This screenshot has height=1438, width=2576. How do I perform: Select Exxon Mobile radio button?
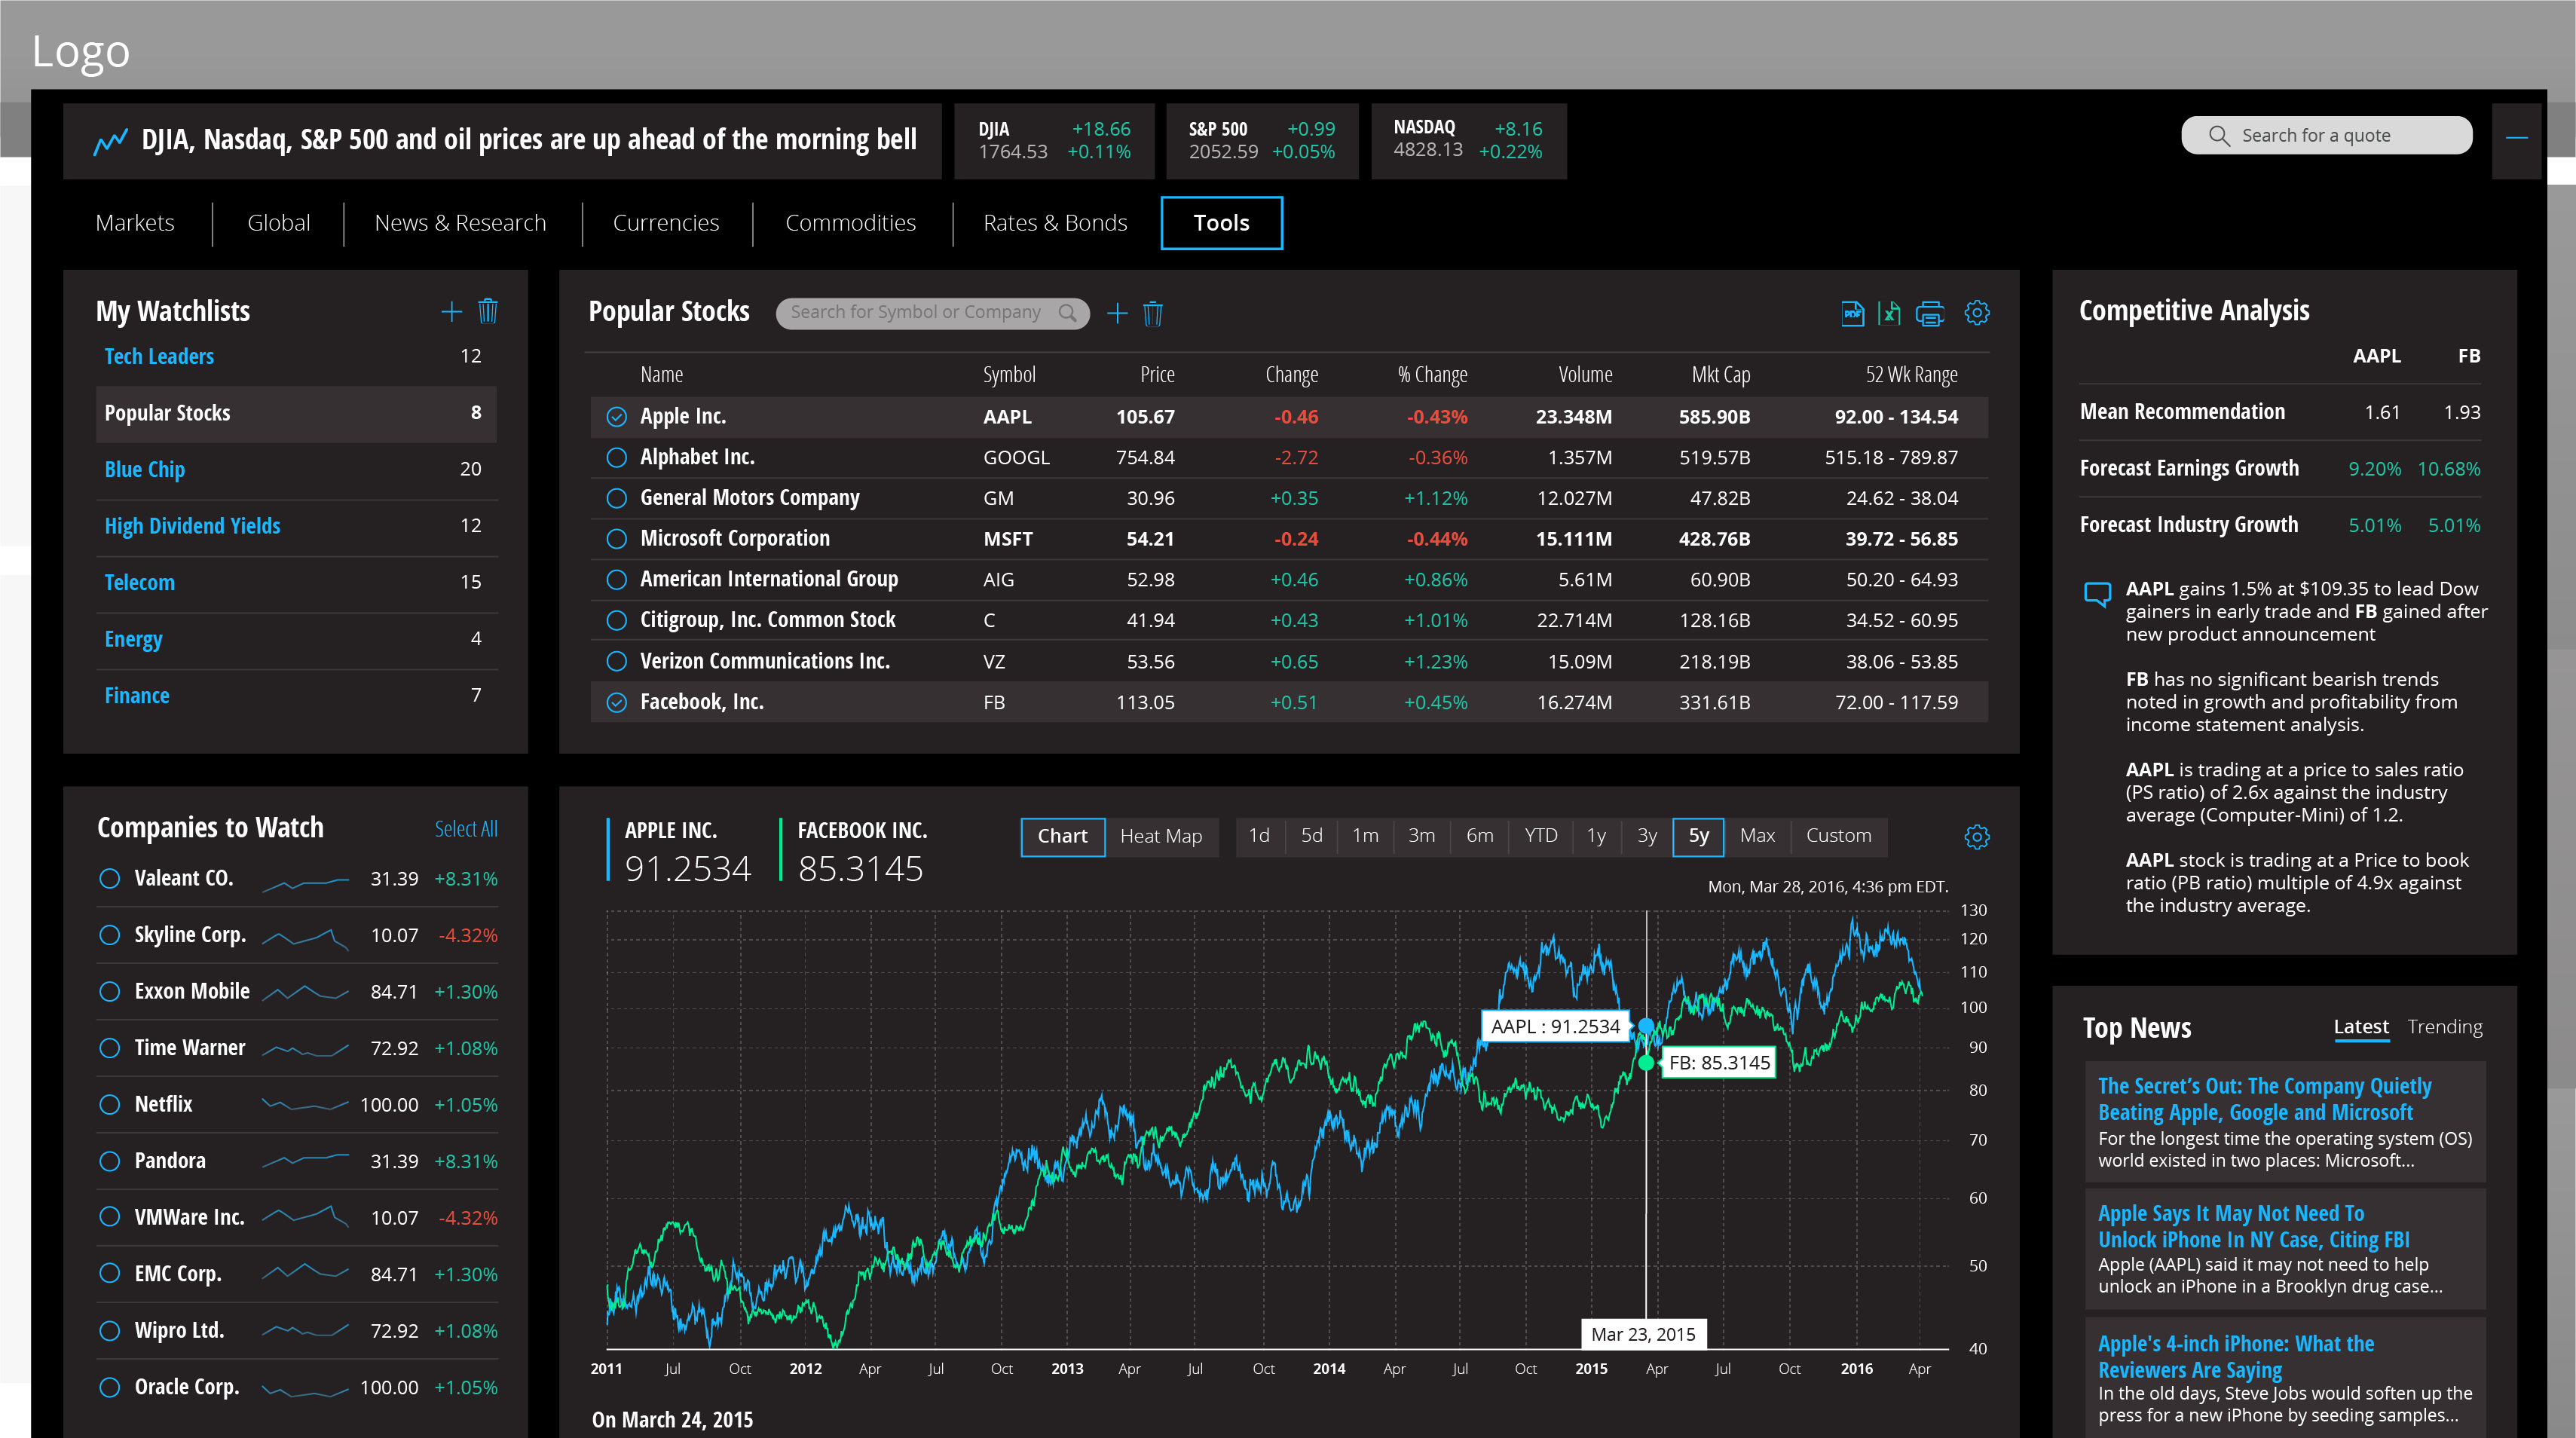(110, 992)
